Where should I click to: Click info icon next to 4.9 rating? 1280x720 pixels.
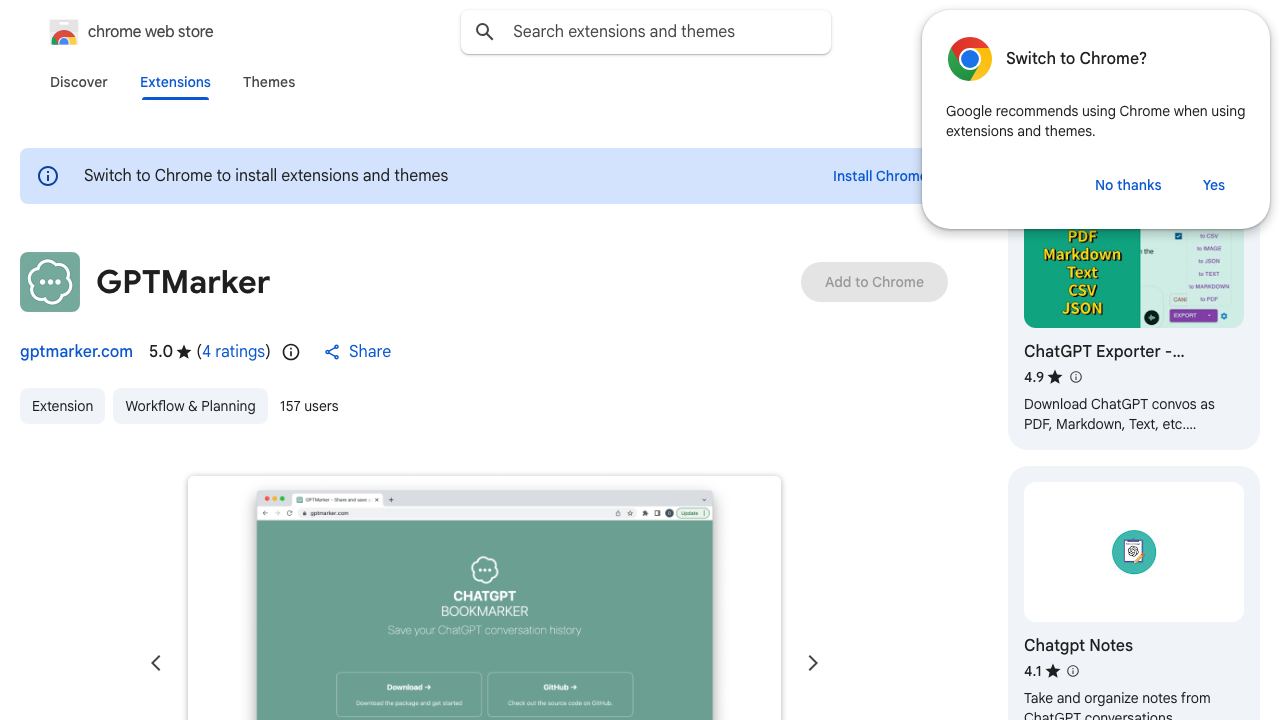[1076, 377]
